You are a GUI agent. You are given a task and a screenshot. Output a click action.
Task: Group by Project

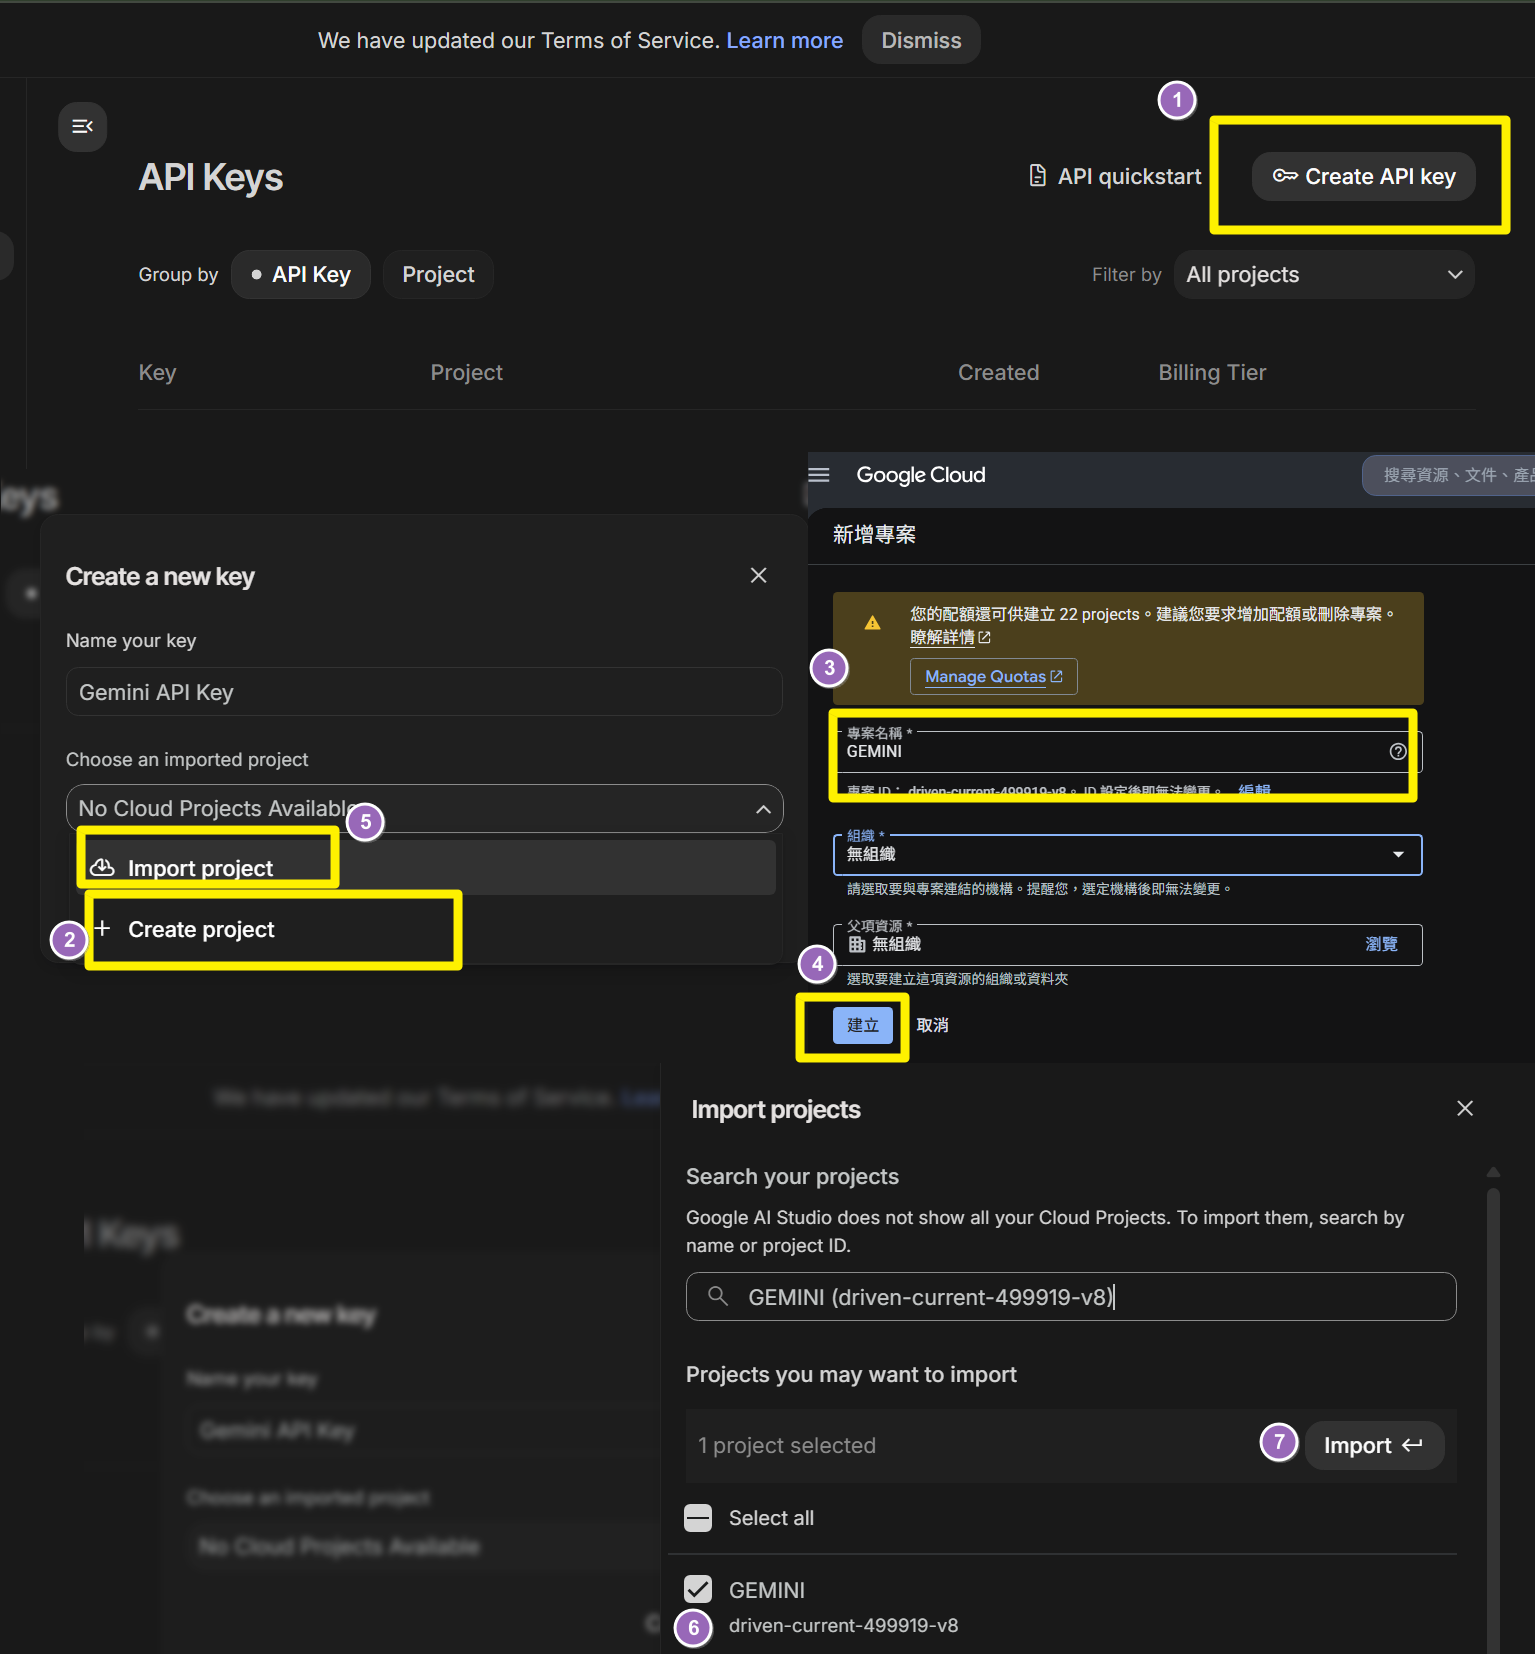438,275
